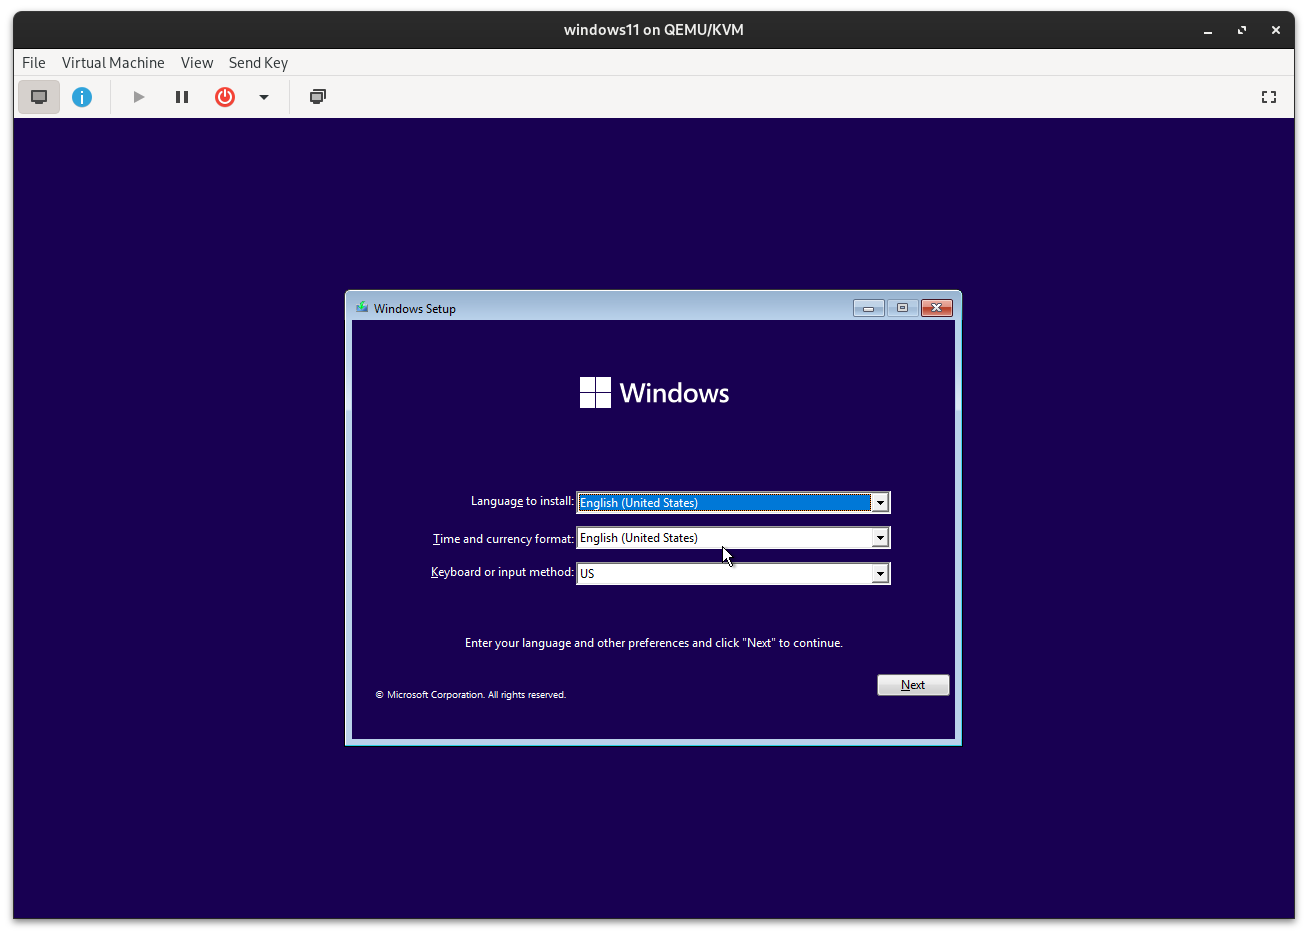The image size is (1308, 935).
Task: Close the QEMU/KVM window
Action: pyautogui.click(x=1276, y=30)
